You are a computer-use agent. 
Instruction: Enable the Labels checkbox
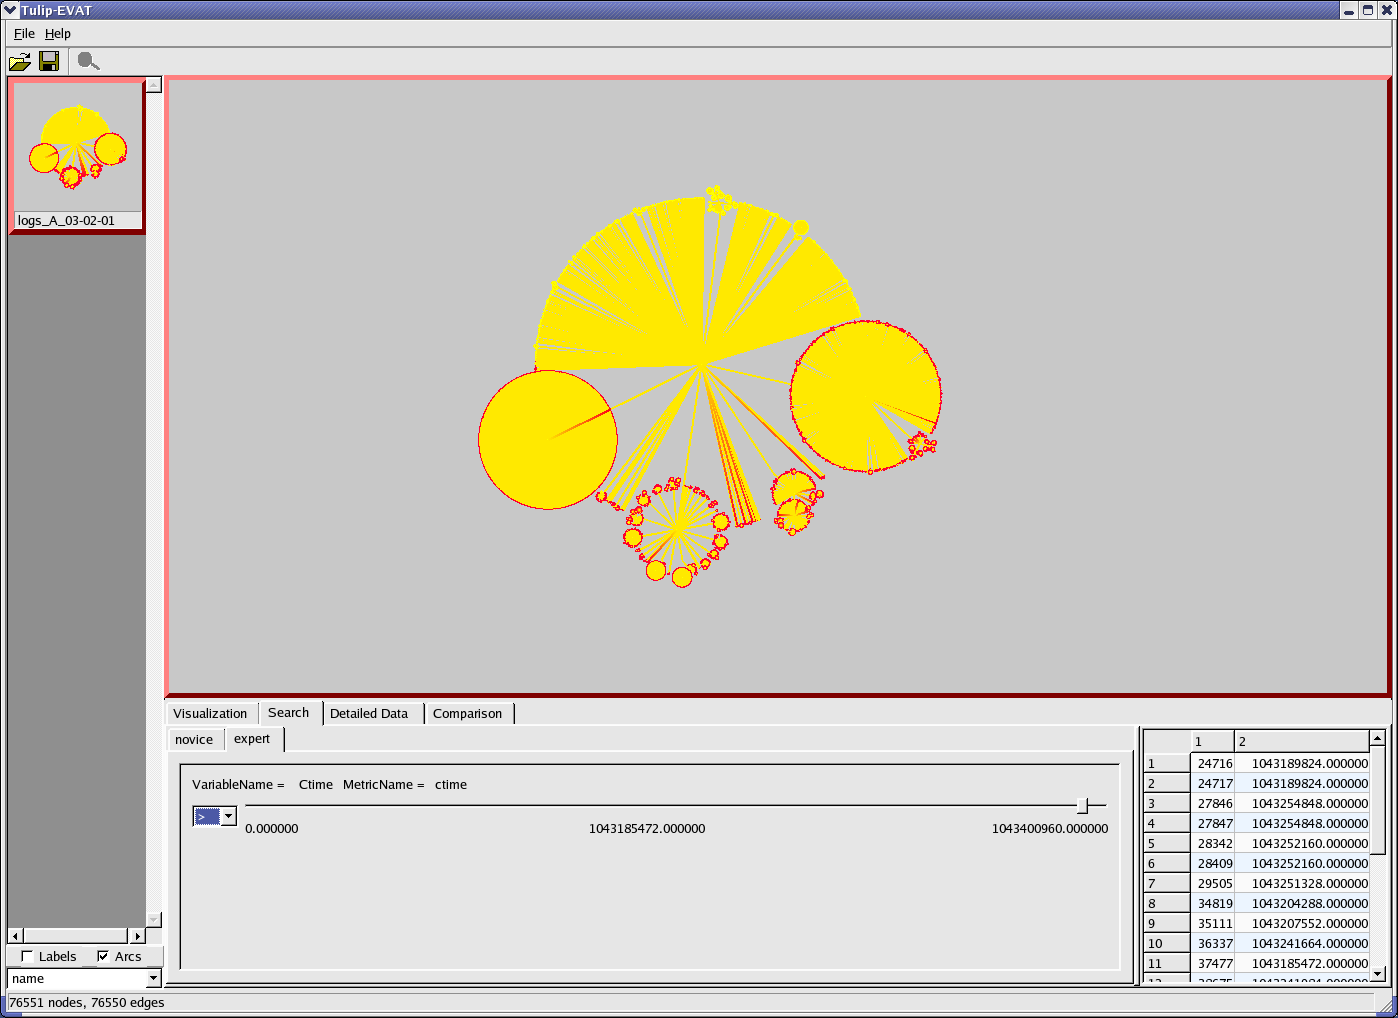(27, 956)
